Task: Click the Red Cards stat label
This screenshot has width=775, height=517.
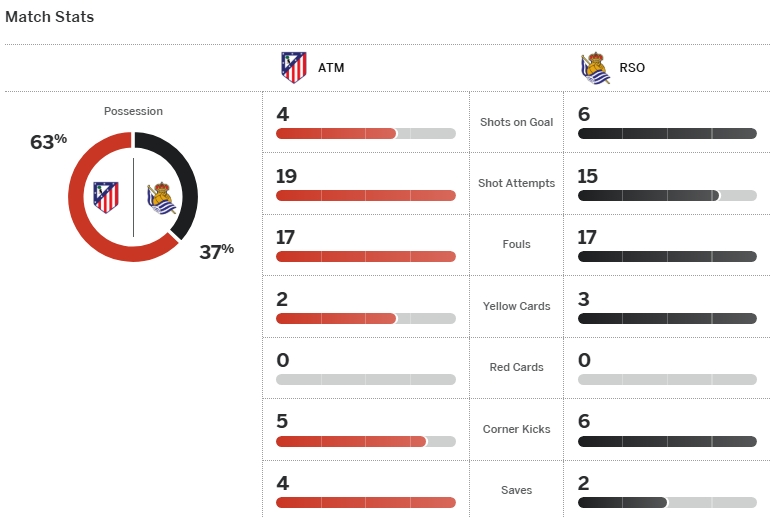Action: 516,367
